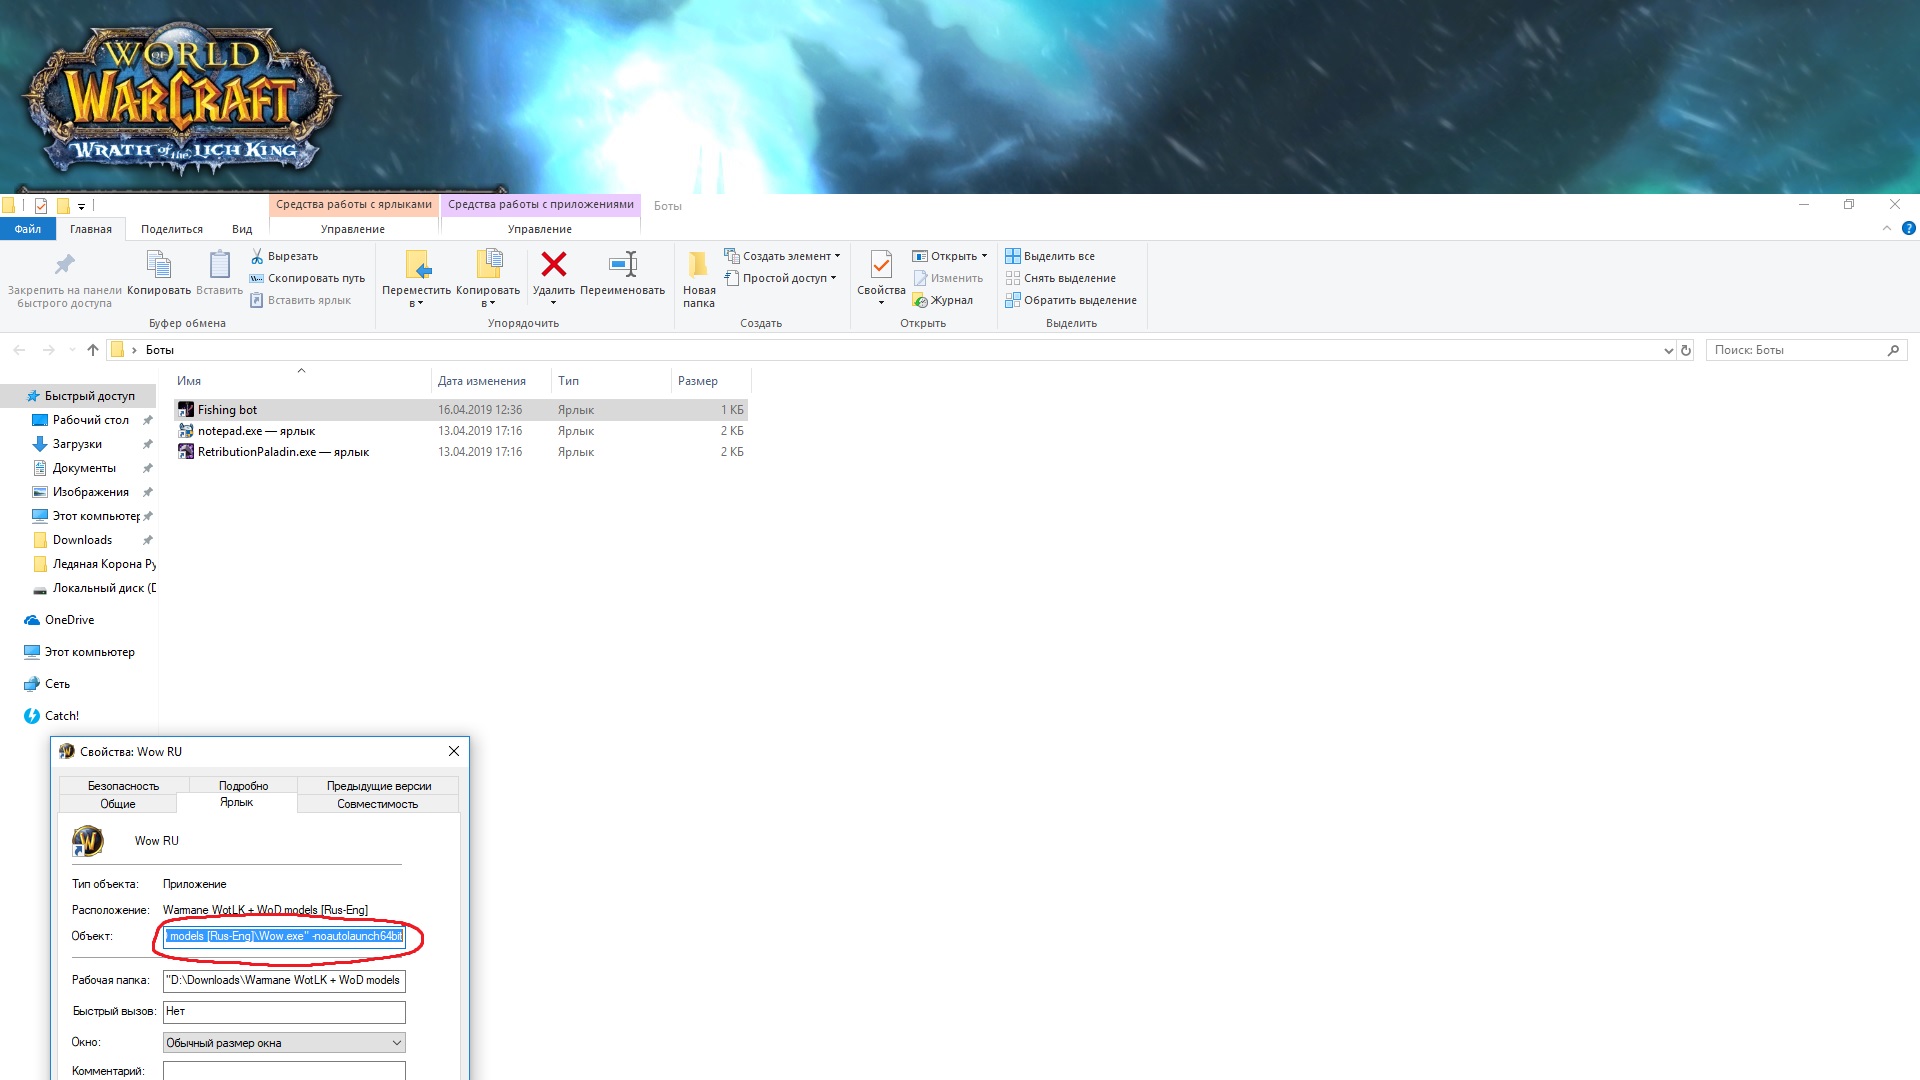
Task: Click the up-arrow navigation button
Action: 93,350
